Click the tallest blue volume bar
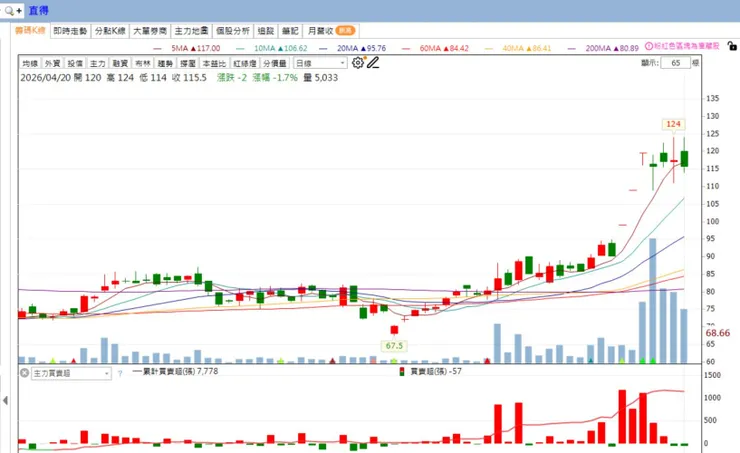740x453 pixels. pyautogui.click(x=653, y=301)
